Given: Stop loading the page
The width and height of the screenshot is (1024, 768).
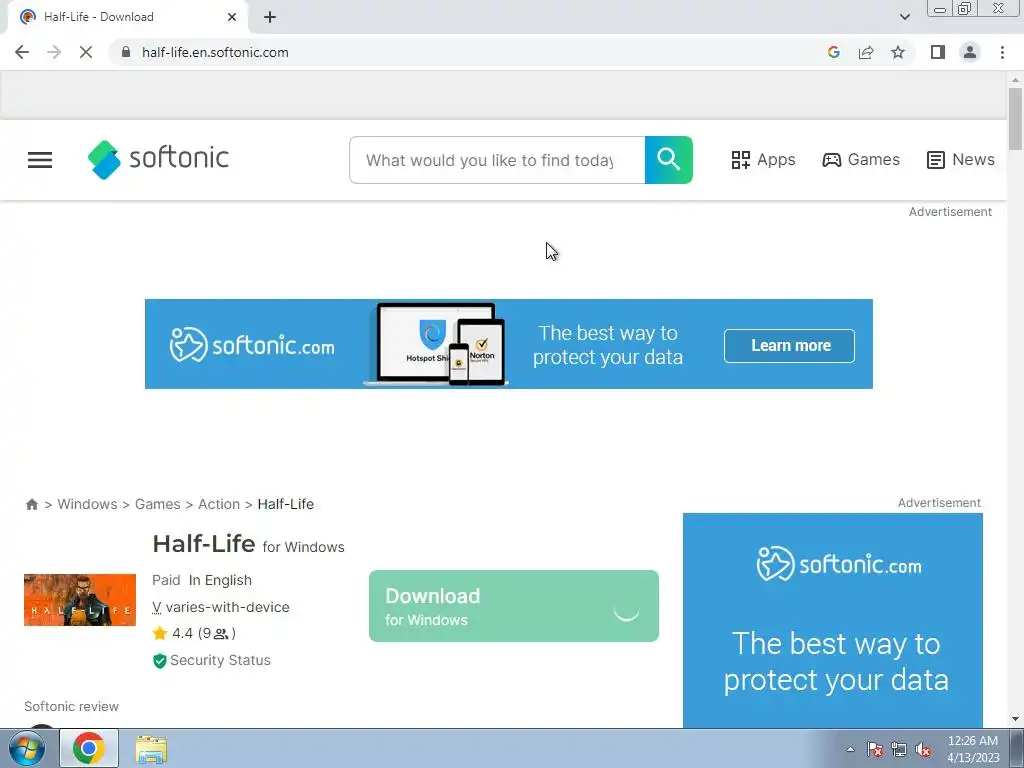Looking at the screenshot, I should pos(86,52).
